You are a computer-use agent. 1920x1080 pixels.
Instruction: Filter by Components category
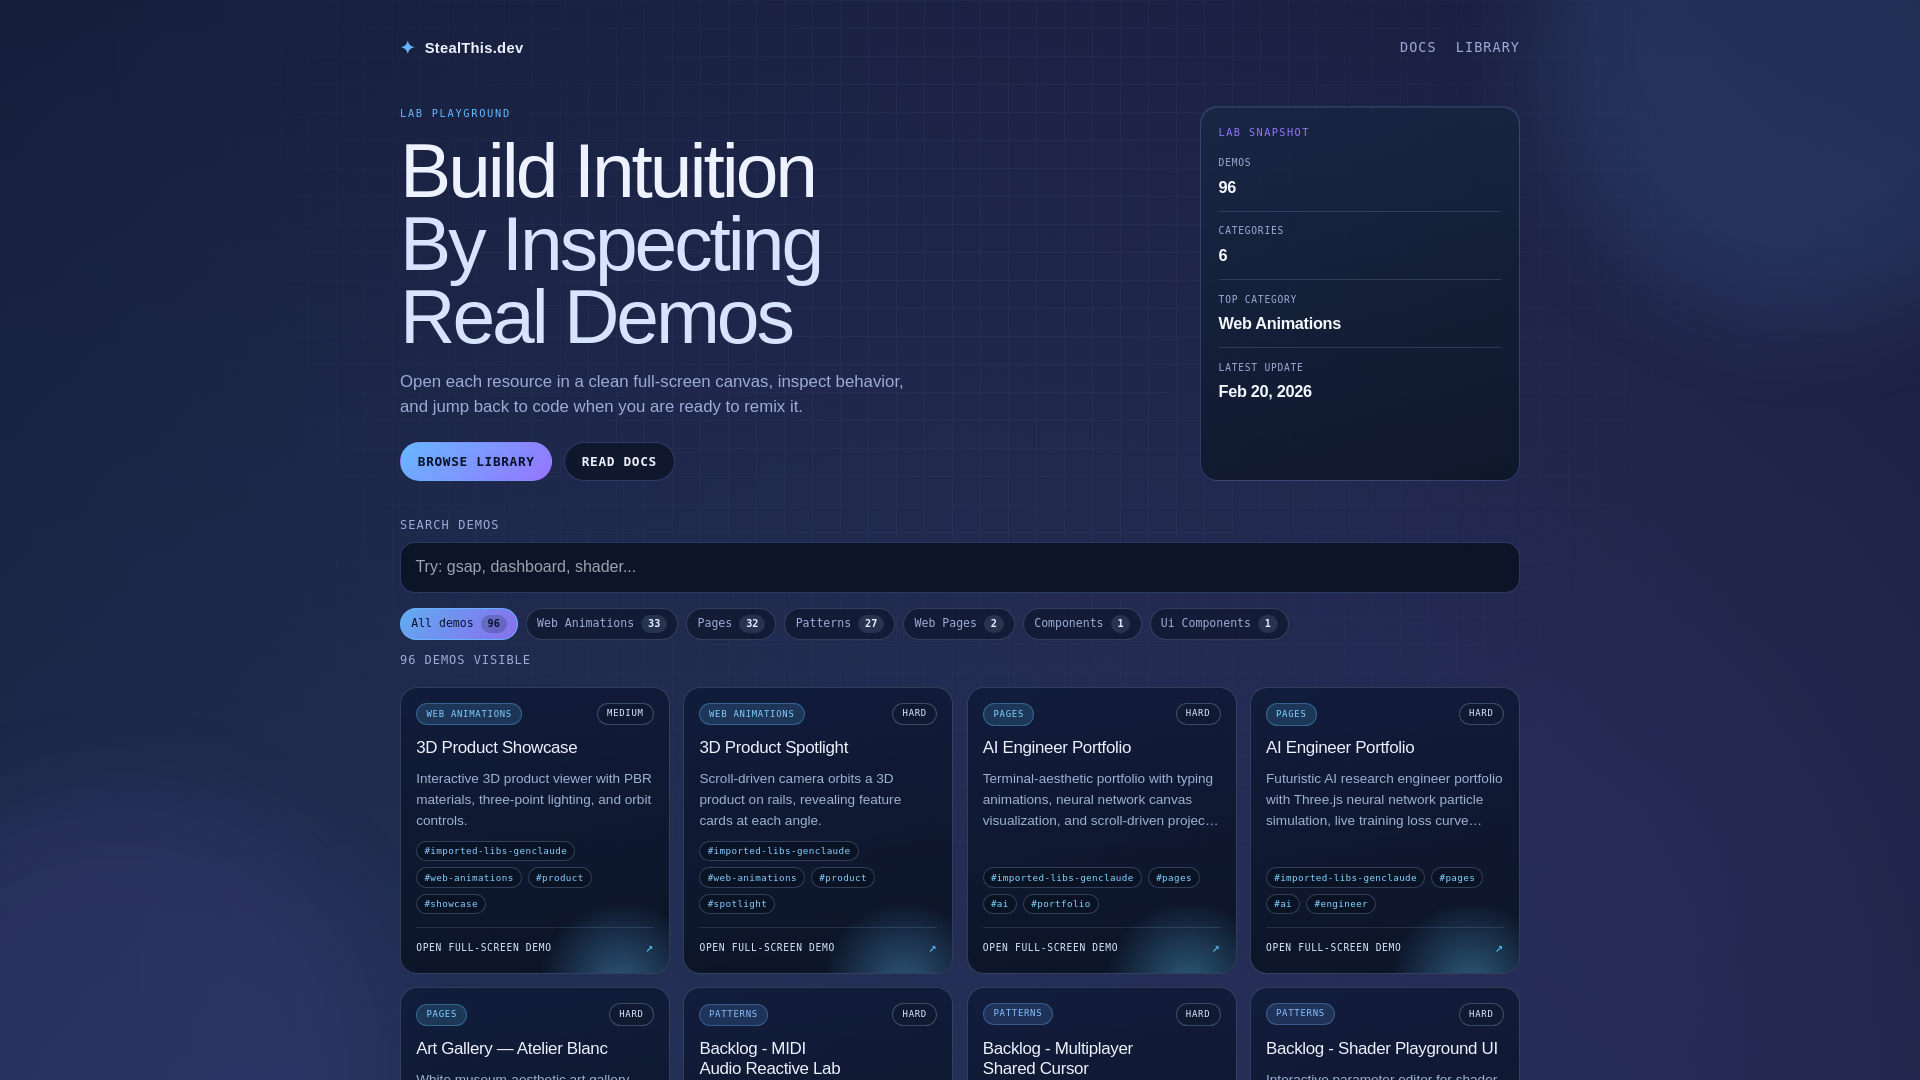(x=1082, y=624)
